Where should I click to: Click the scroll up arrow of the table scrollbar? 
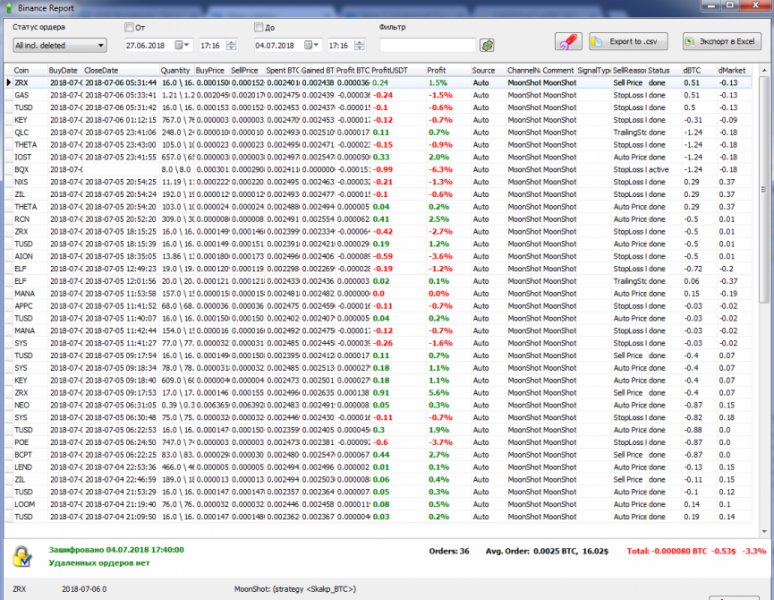(x=764, y=71)
